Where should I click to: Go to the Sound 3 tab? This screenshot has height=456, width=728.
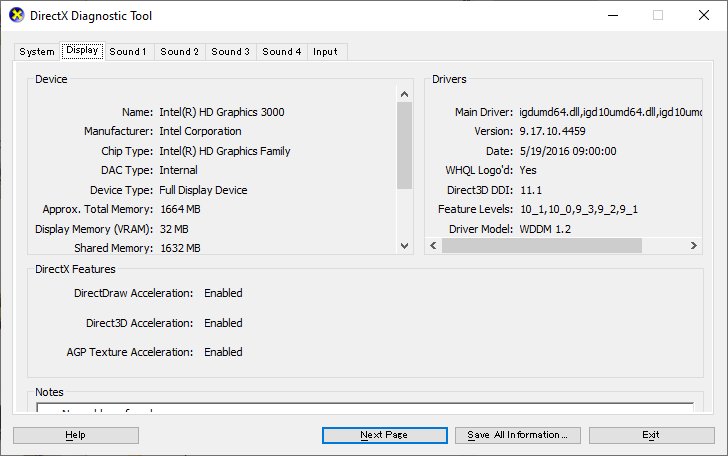tap(230, 52)
